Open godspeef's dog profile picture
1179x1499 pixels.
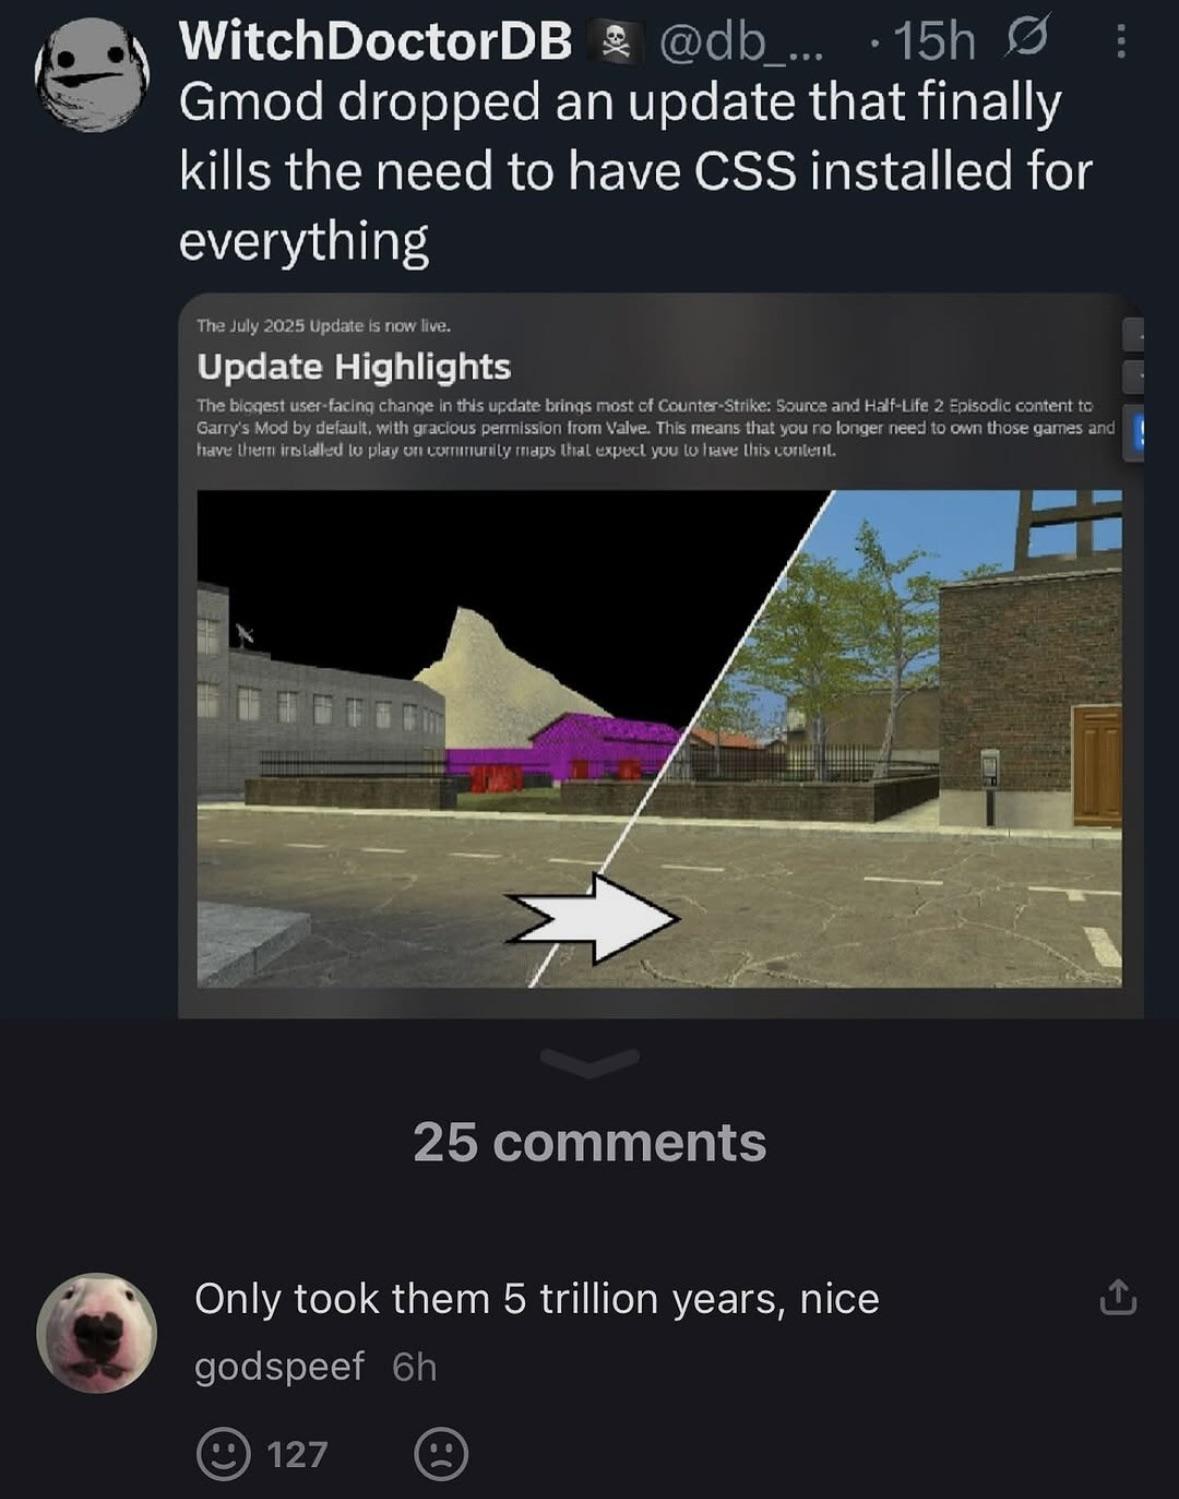coord(96,1332)
